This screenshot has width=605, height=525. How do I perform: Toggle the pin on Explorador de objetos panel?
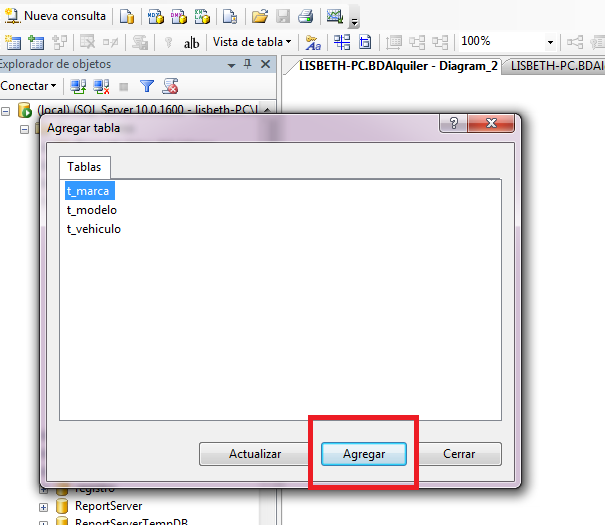pyautogui.click(x=248, y=64)
